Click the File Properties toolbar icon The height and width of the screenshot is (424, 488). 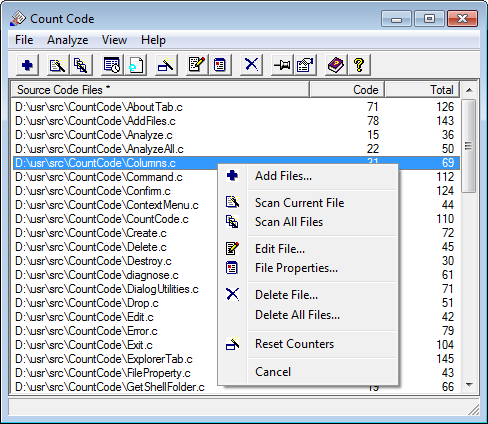coord(220,65)
